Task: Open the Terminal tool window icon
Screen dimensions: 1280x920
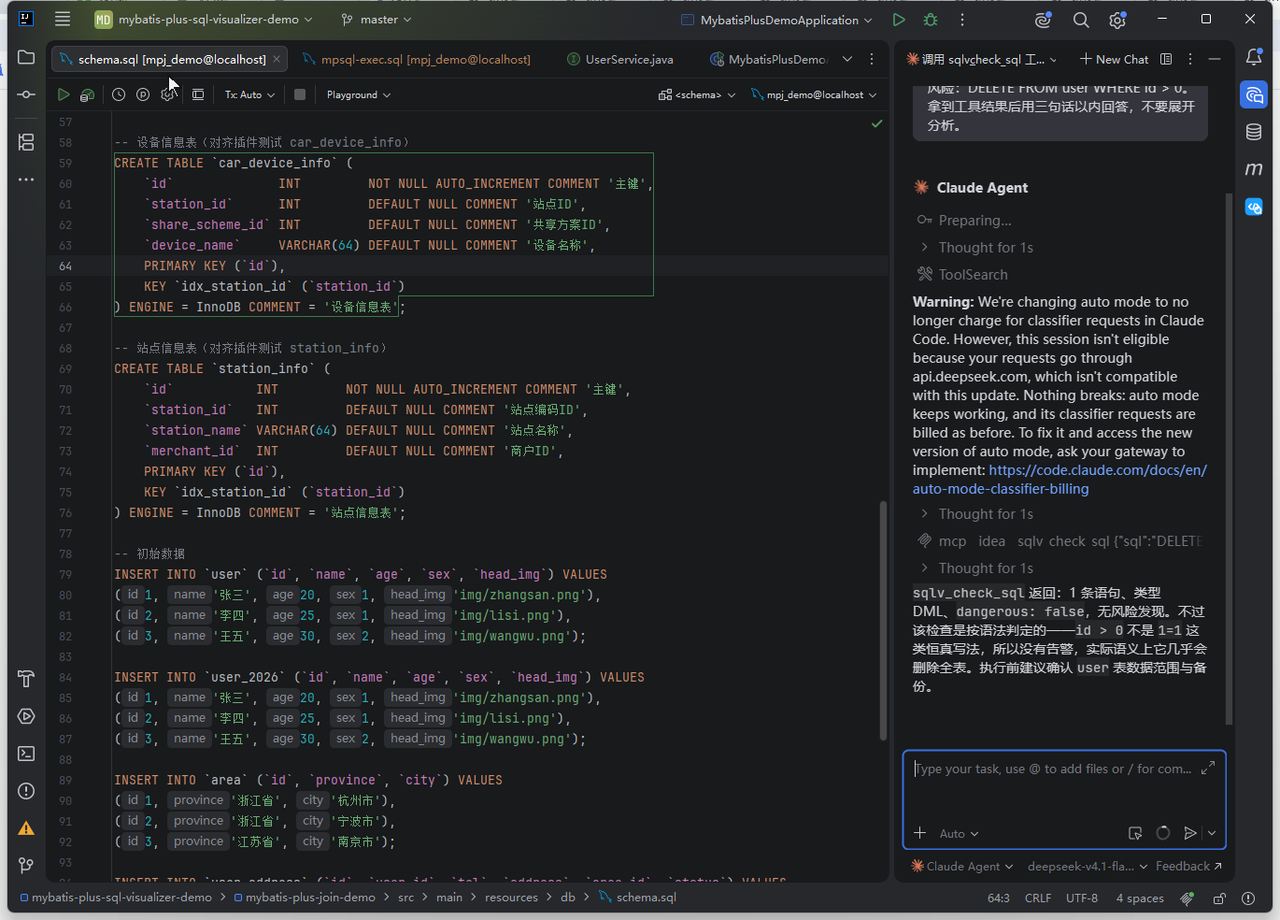Action: click(x=26, y=754)
